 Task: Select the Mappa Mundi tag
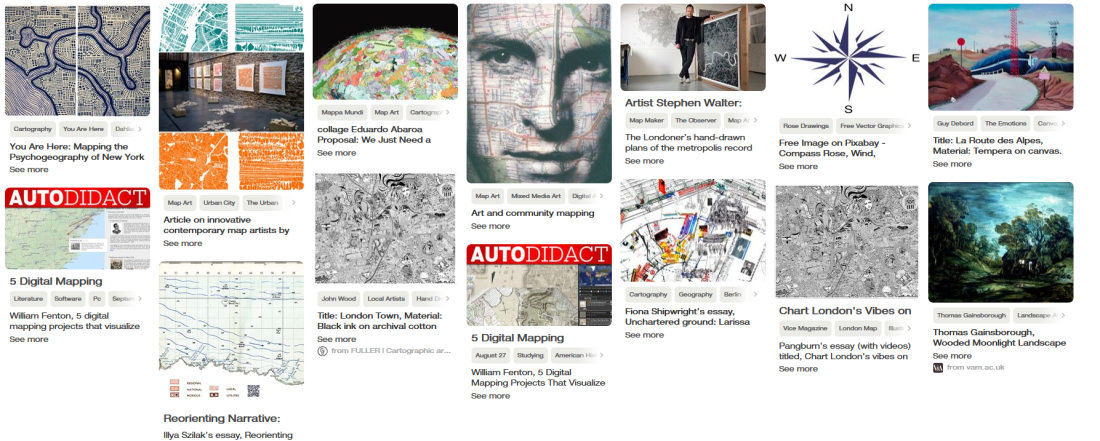click(340, 112)
